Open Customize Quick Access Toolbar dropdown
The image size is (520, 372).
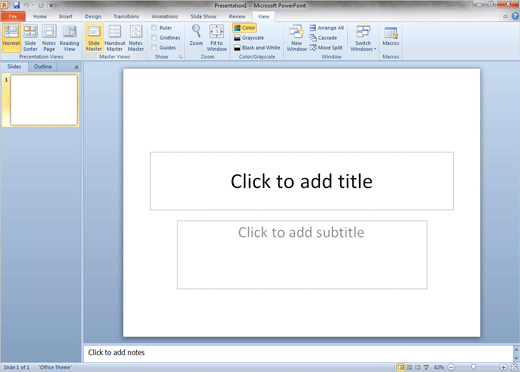[x=51, y=5]
